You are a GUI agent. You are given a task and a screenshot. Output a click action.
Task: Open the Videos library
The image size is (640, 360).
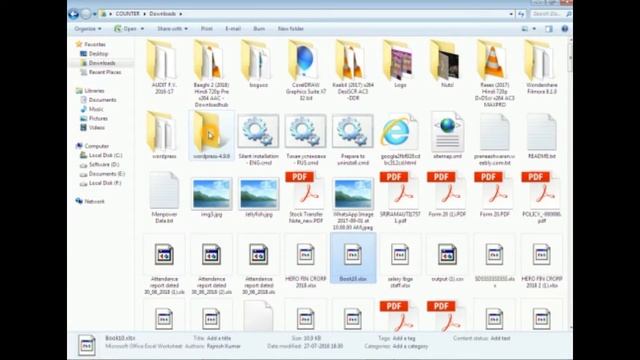coord(97,127)
